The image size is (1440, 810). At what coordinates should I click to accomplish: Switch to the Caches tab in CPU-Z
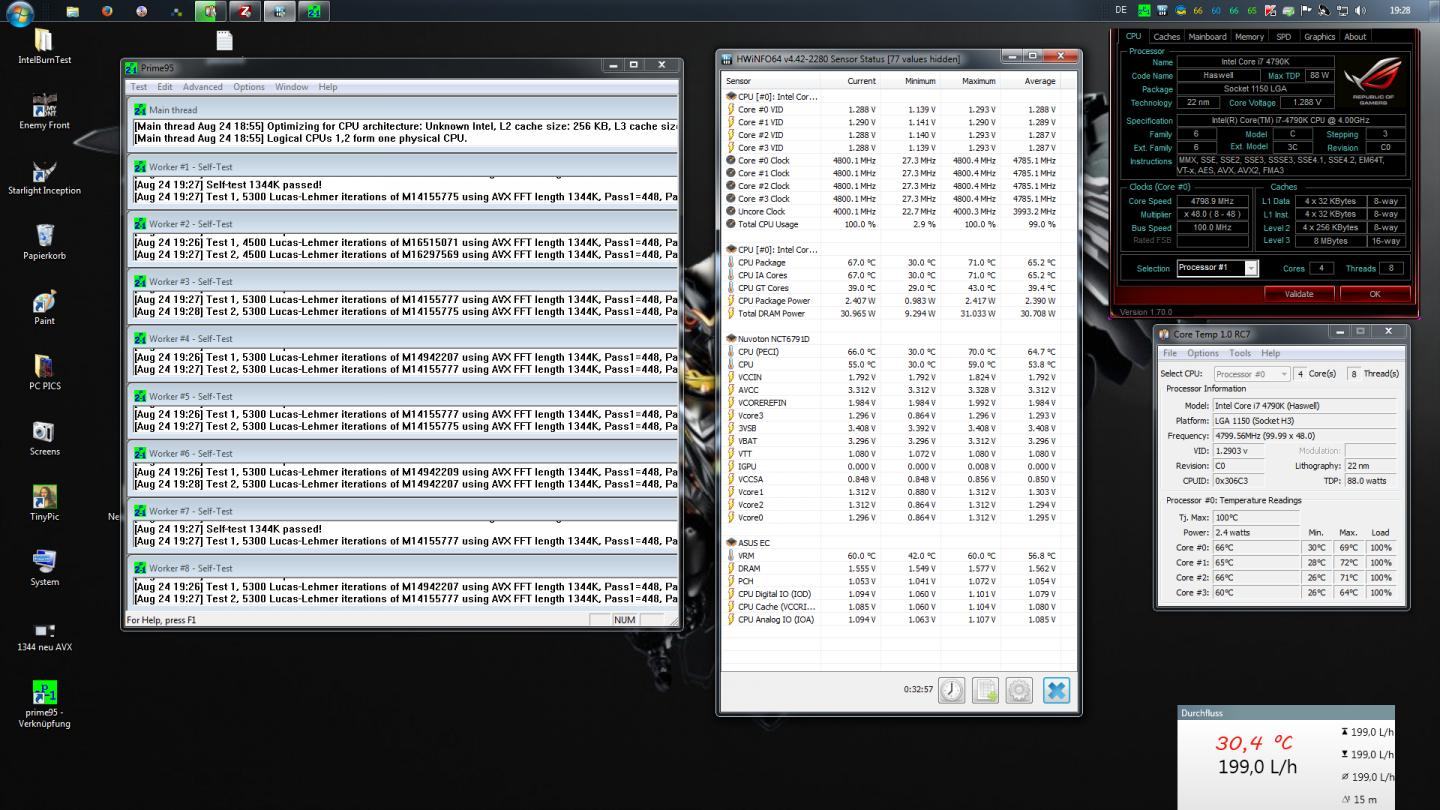click(x=1166, y=36)
